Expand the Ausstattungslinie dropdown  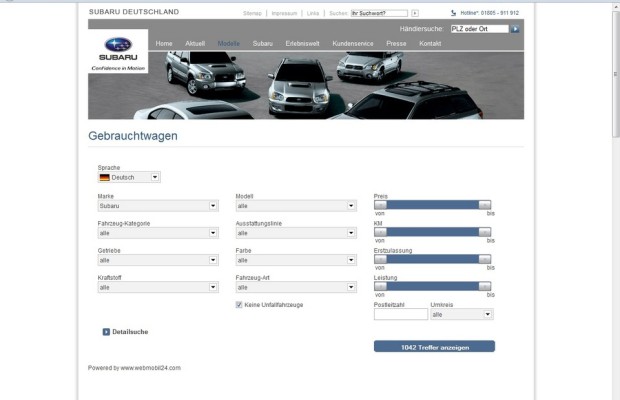pyautogui.click(x=296, y=233)
